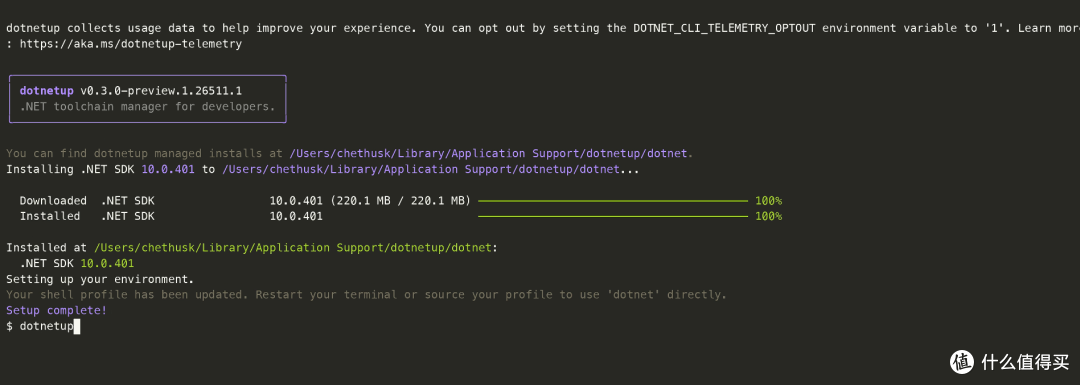Click the install destination path ending in 'dotnet...'

(x=430, y=169)
